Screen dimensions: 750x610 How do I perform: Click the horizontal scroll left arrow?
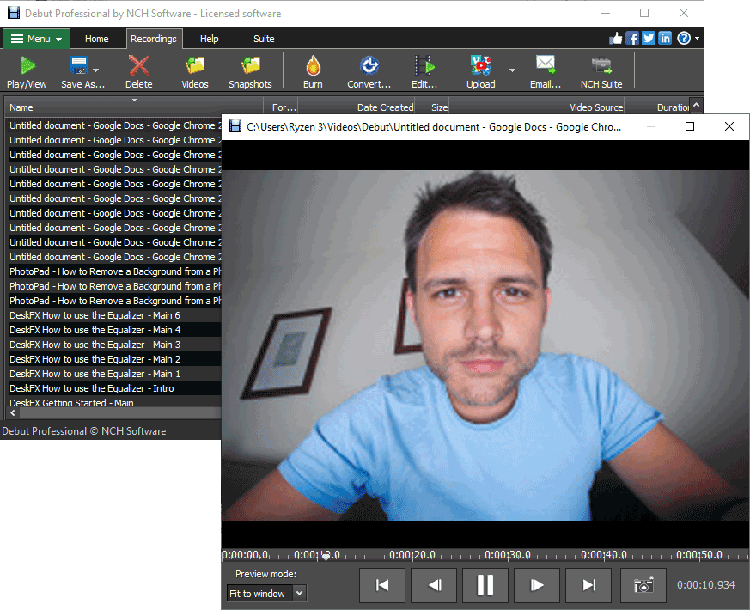coord(13,413)
